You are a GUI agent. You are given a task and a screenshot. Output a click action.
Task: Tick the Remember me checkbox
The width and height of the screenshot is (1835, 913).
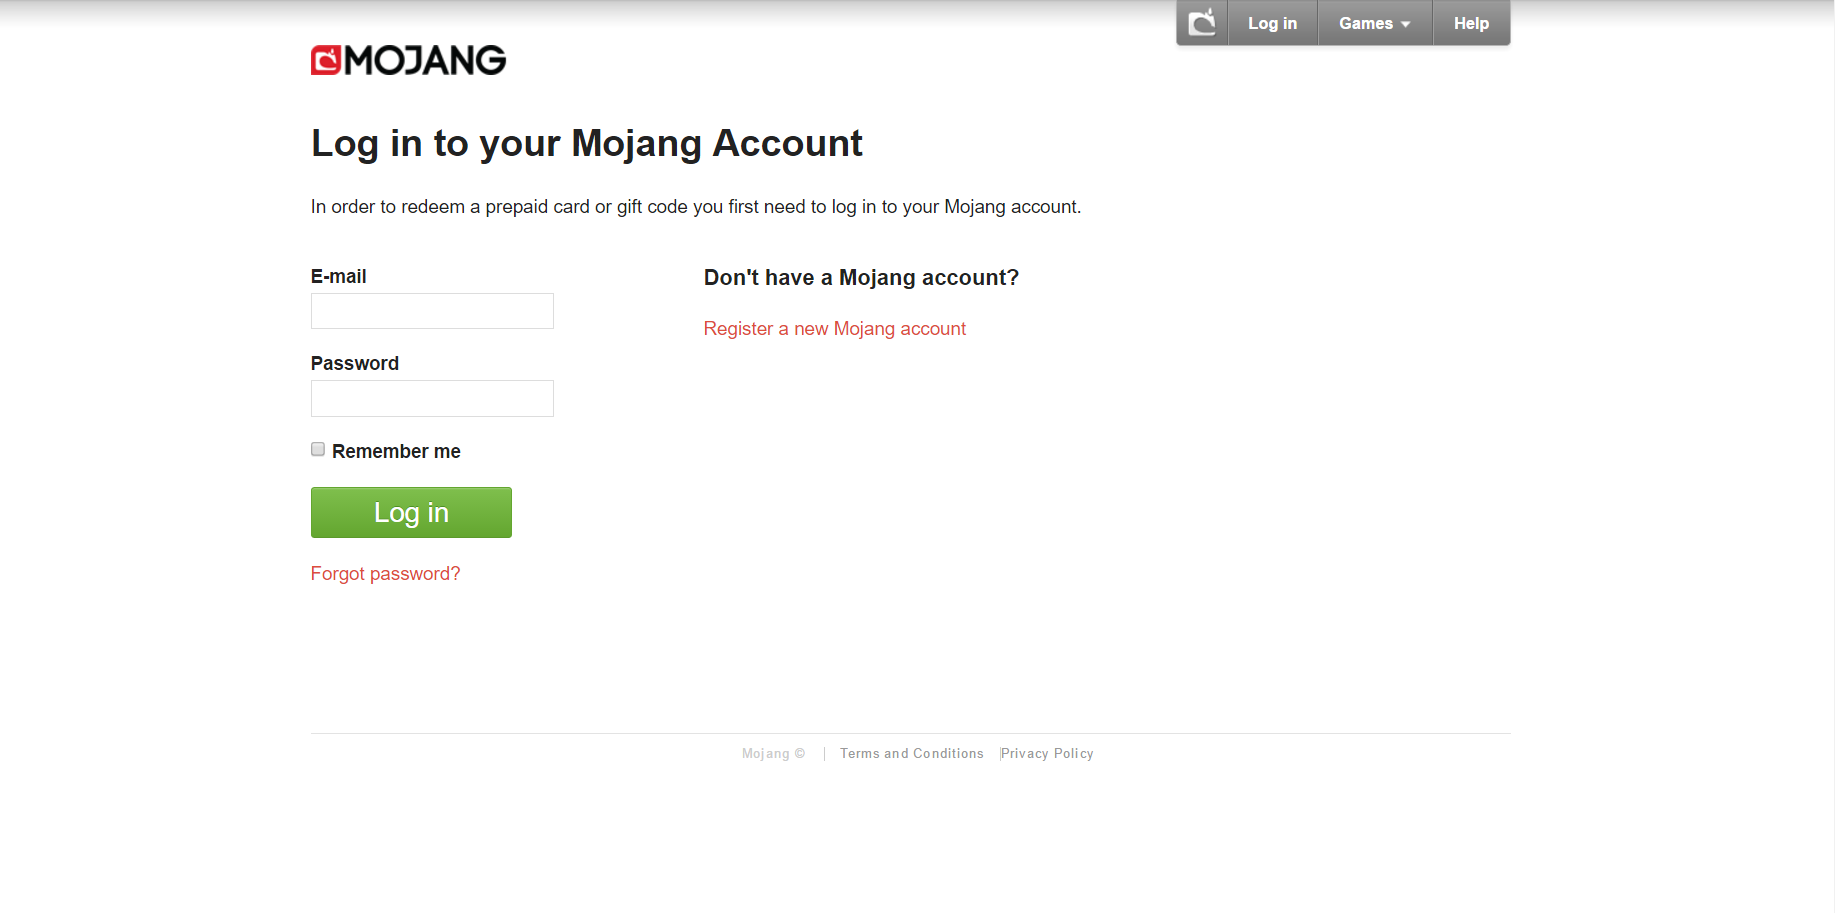tap(318, 450)
